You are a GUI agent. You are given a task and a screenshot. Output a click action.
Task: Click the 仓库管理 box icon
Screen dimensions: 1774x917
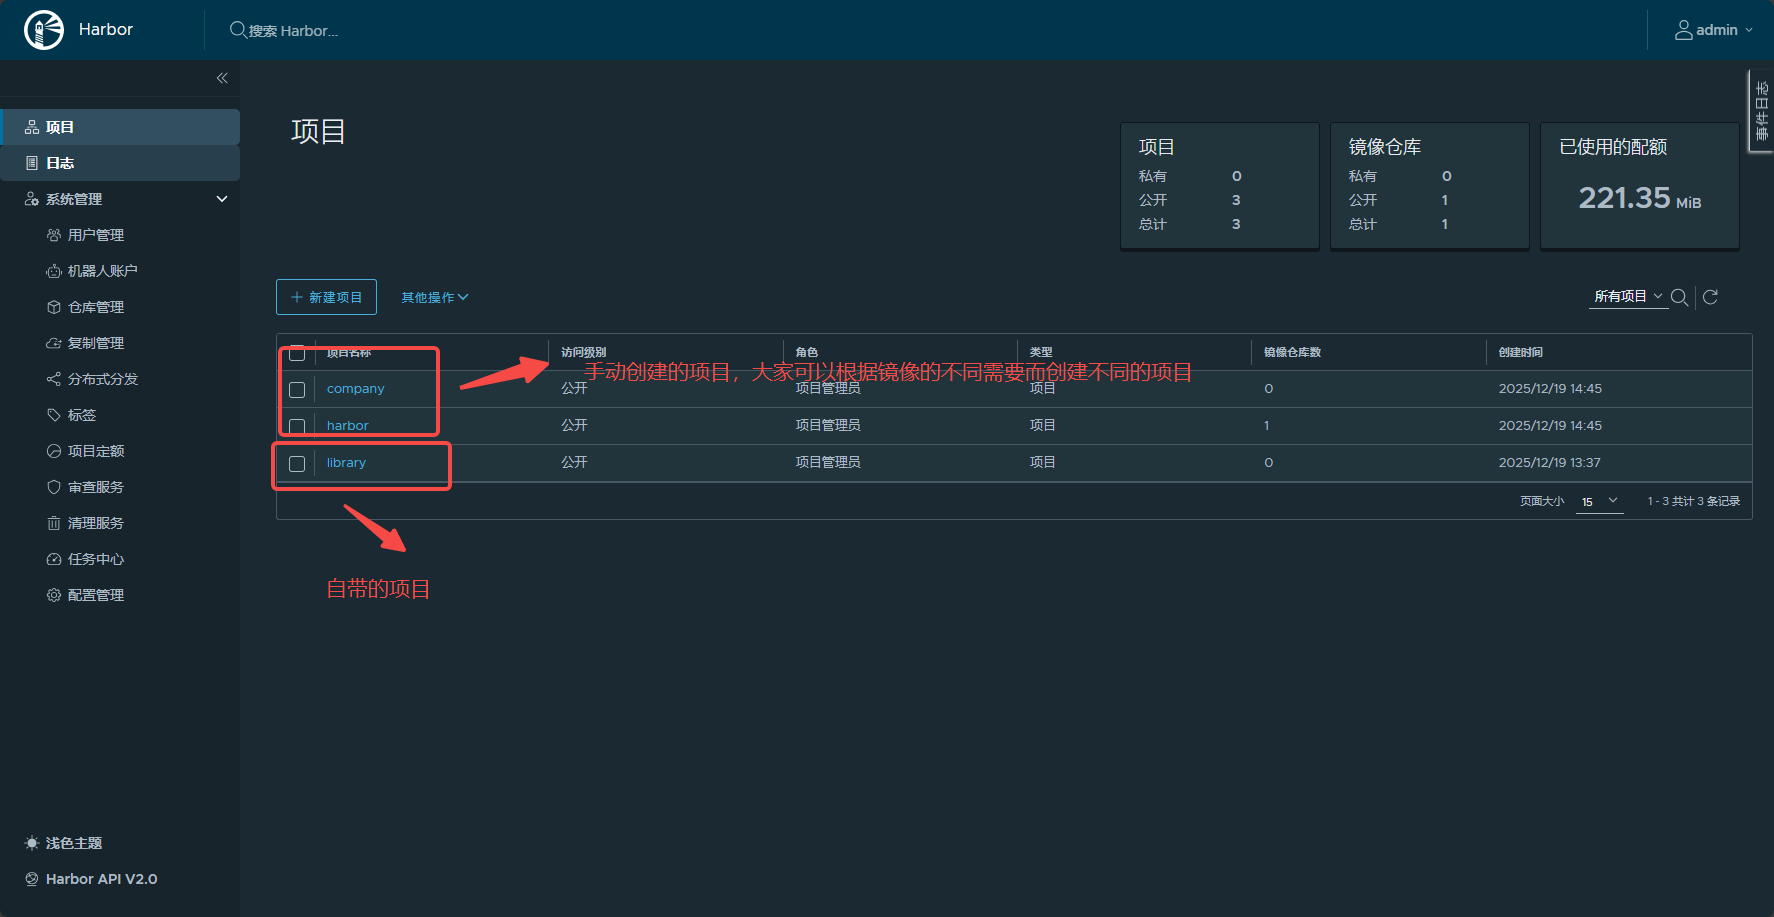click(x=54, y=307)
